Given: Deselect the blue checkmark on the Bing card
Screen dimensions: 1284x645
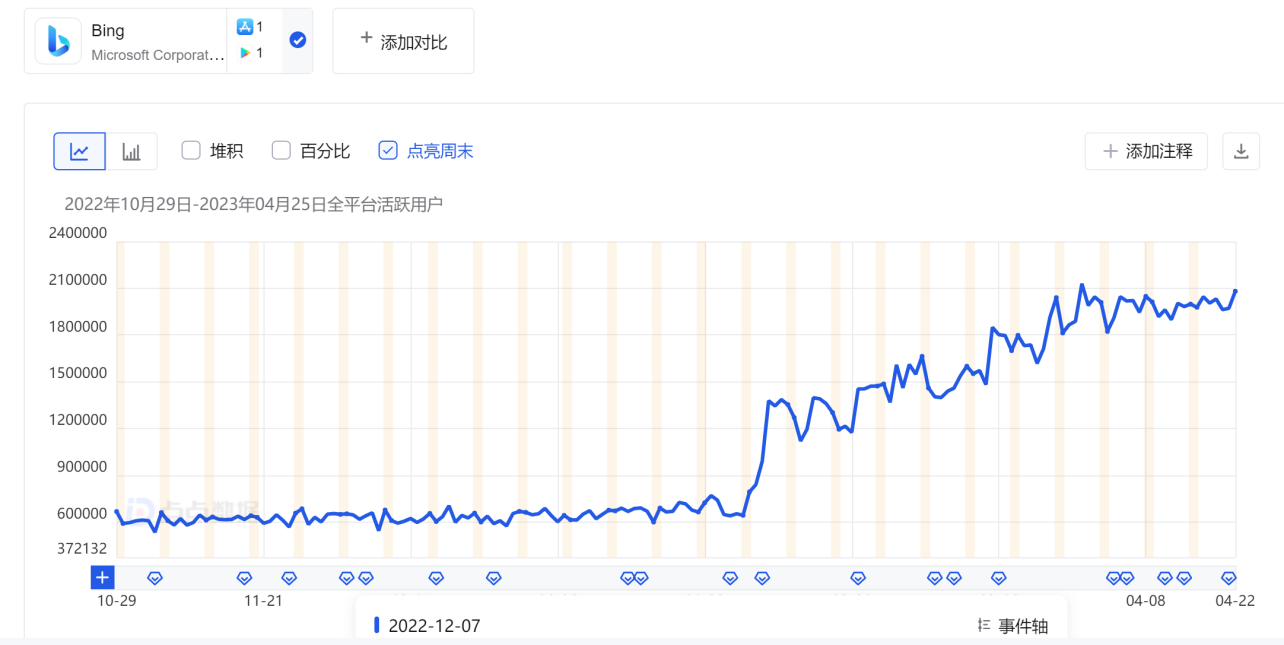Looking at the screenshot, I should [x=297, y=40].
